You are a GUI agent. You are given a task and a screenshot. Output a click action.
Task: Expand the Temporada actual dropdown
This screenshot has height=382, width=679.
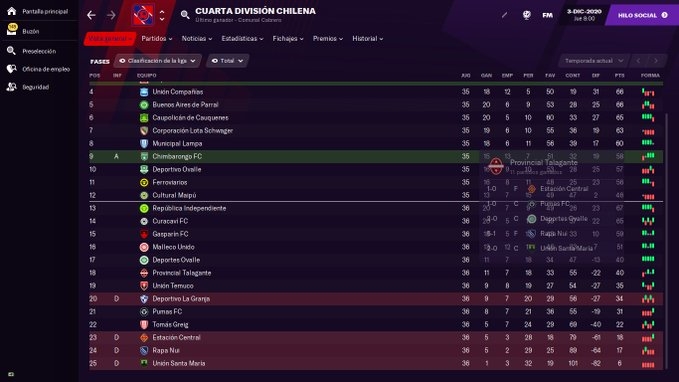594,61
